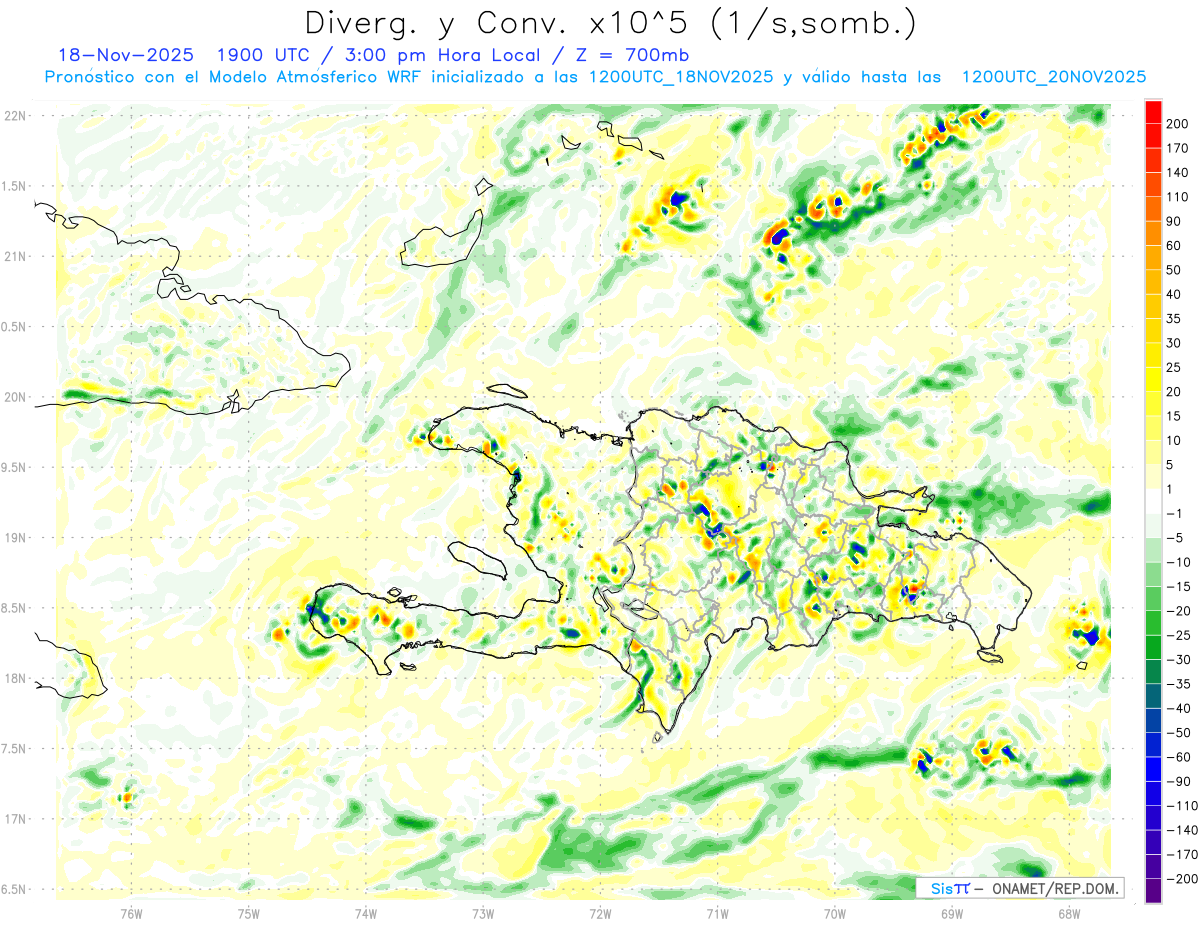
Task: Click the '-5' color scale label
Action: (x=1175, y=538)
